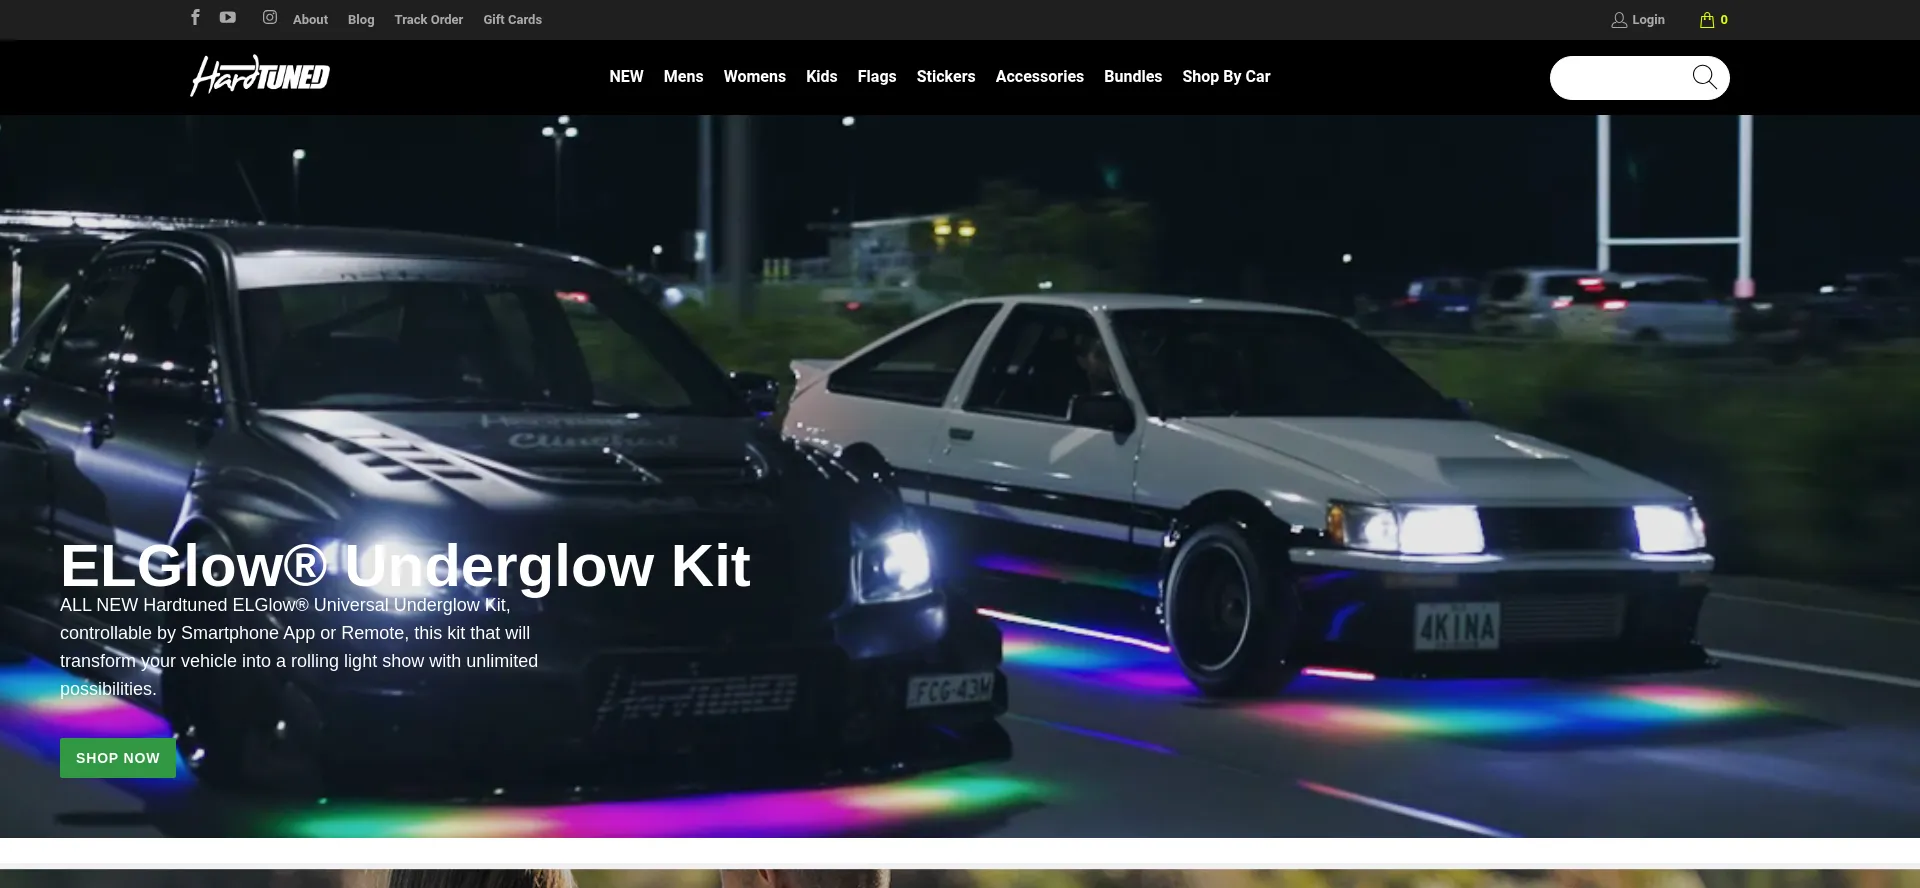Click the shopping bag cart icon
Screen dimensions: 1920x888
[1707, 20]
